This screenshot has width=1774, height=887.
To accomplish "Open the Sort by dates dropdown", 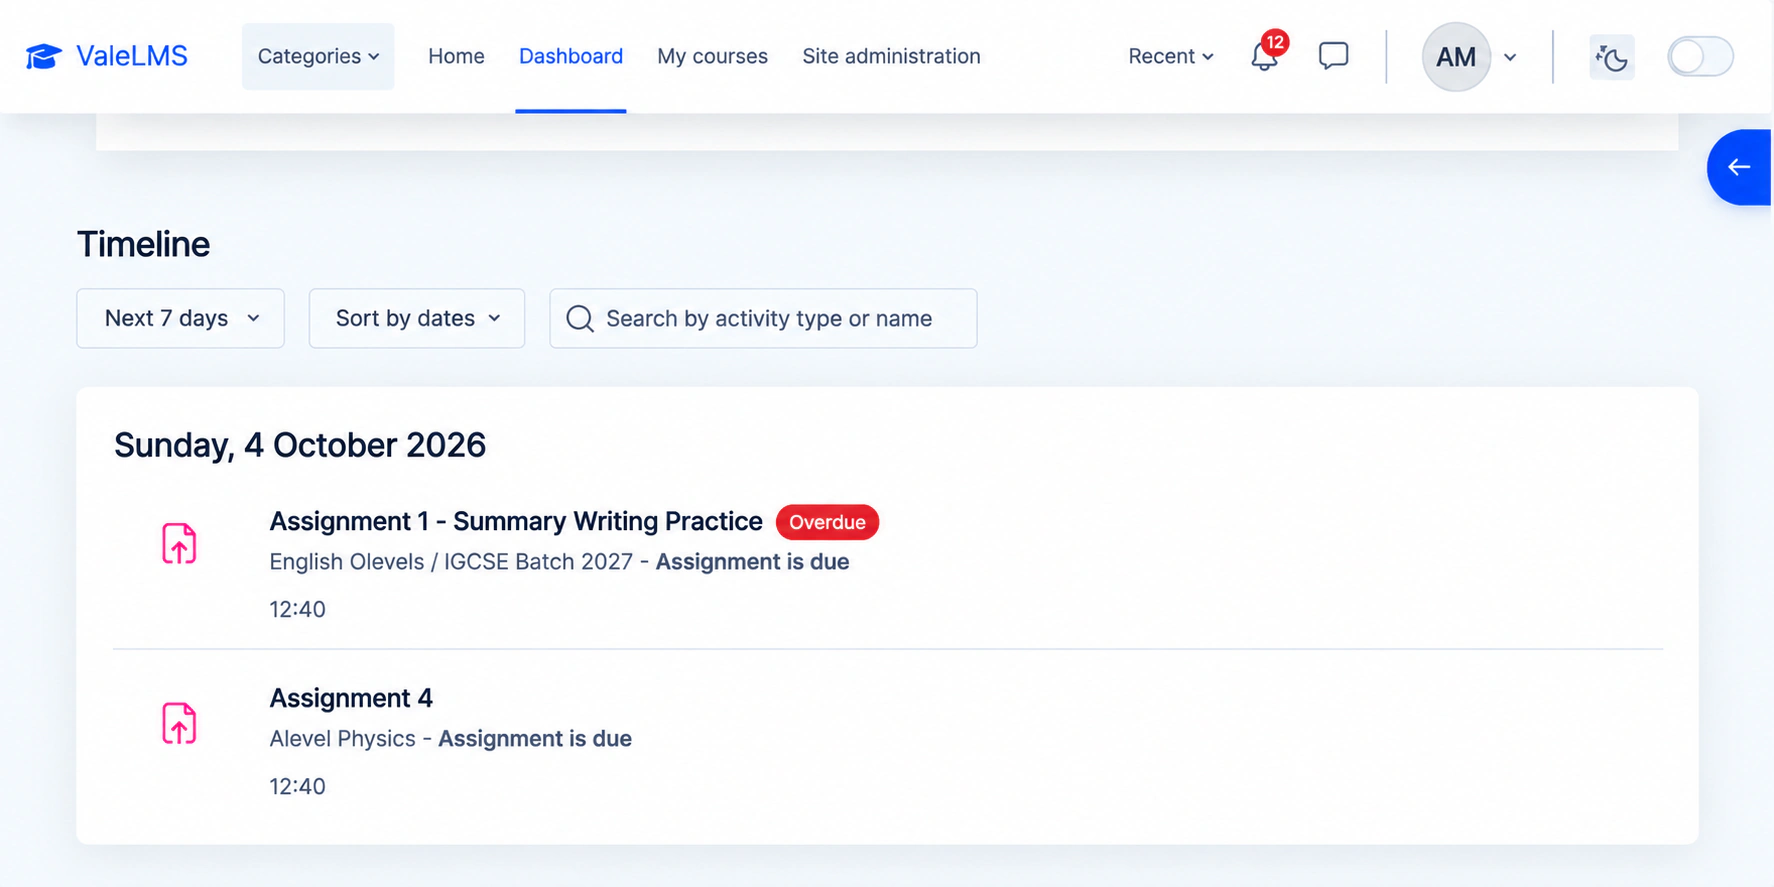I will click(x=417, y=318).
